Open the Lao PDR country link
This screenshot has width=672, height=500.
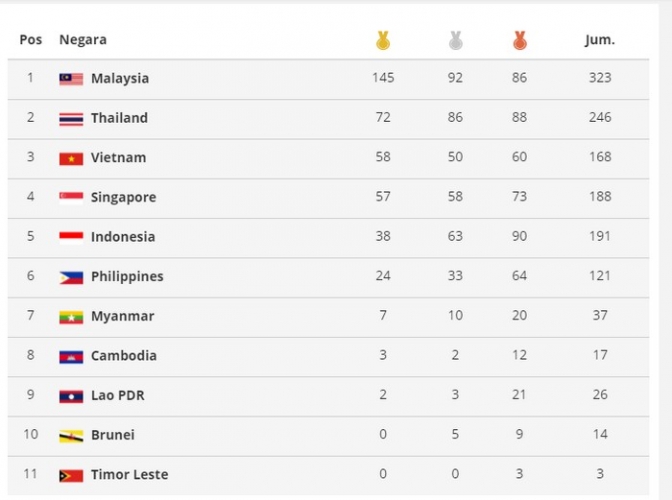tap(118, 395)
